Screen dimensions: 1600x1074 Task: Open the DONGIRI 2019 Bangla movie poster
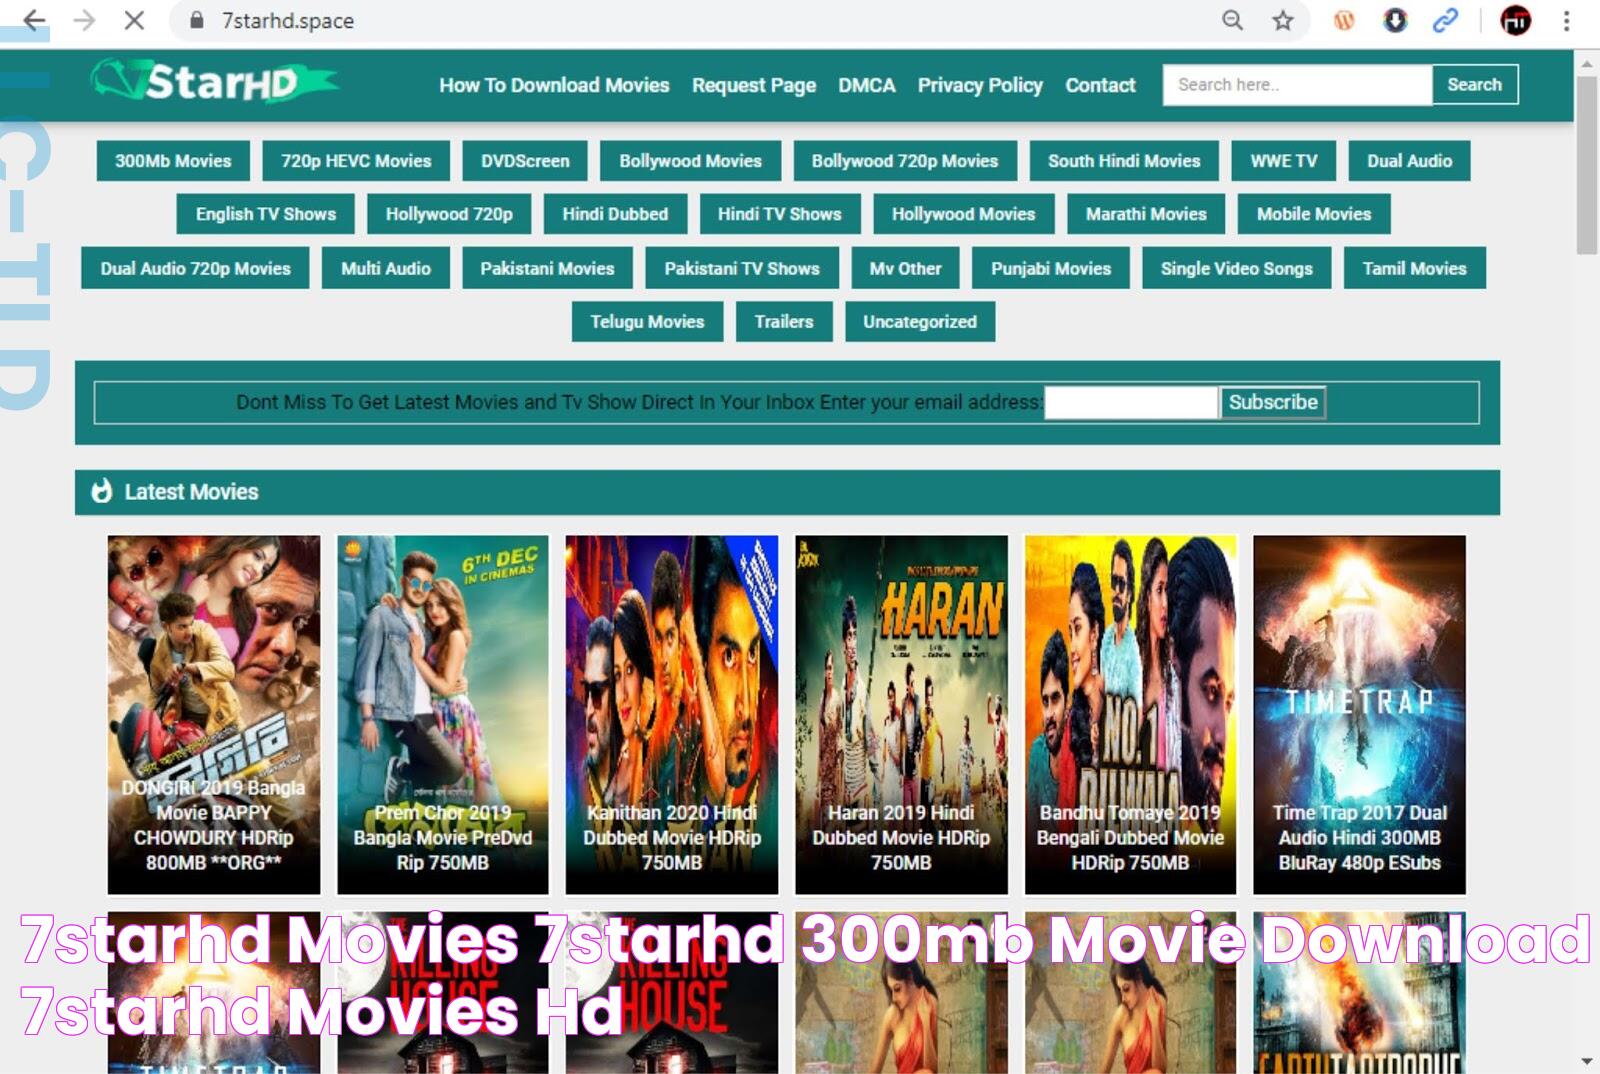coord(214,714)
